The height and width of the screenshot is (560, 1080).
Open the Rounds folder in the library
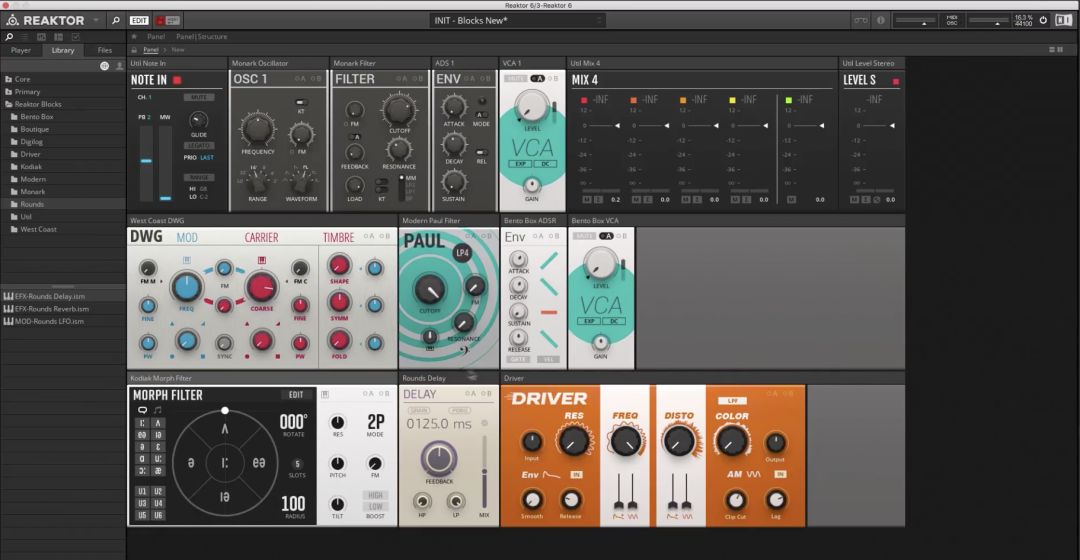pos(32,205)
